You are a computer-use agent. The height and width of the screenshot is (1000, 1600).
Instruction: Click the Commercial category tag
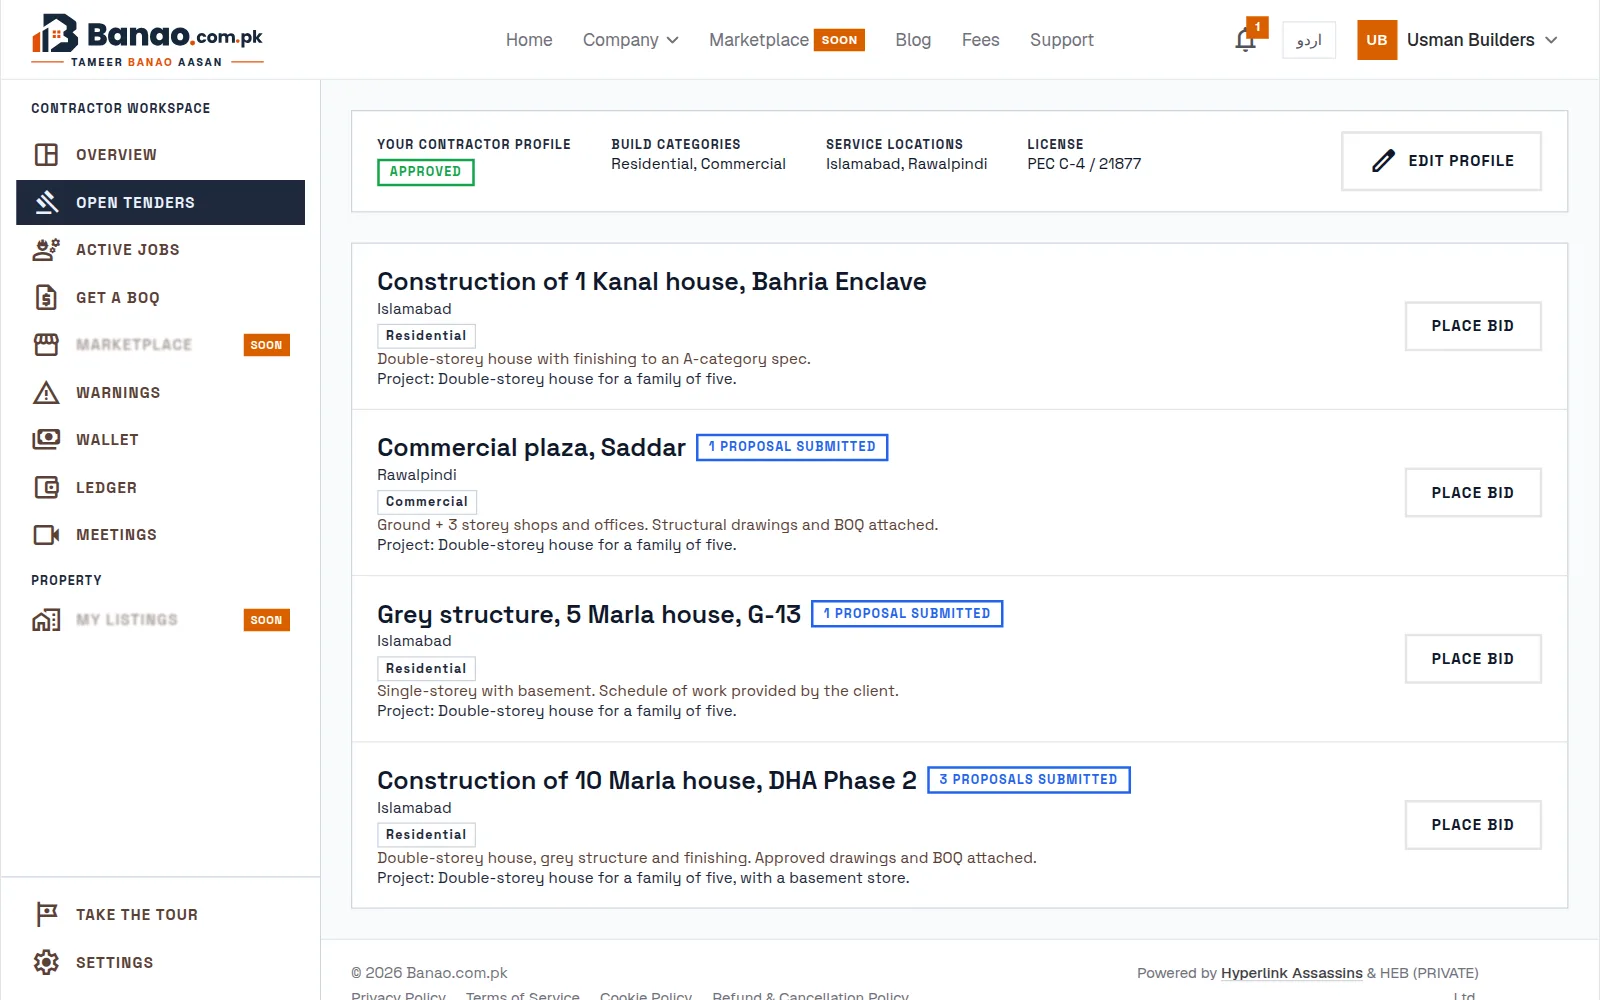tap(427, 502)
